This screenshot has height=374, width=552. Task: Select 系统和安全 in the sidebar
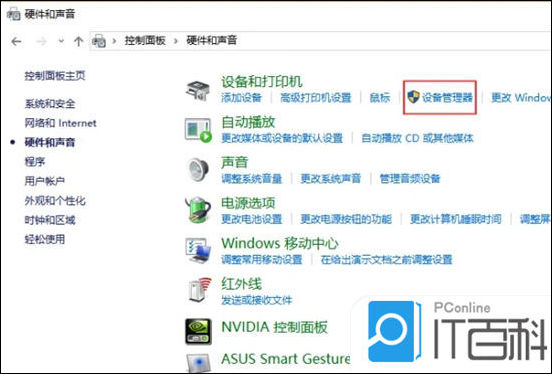[50, 104]
